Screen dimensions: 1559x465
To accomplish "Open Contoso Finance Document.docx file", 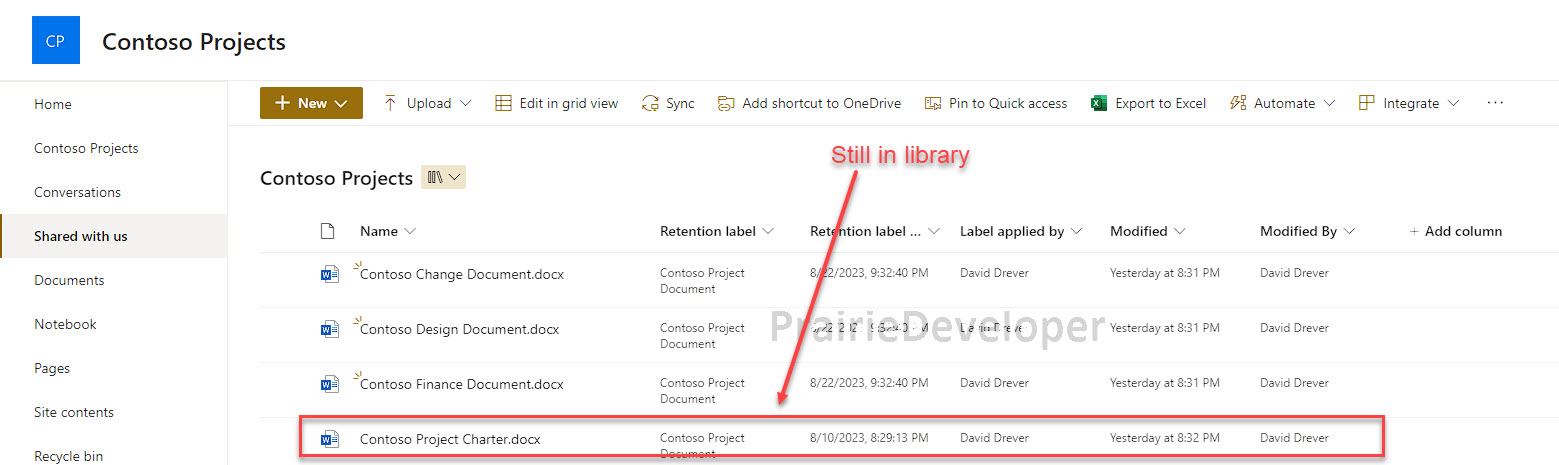I will pyautogui.click(x=462, y=384).
